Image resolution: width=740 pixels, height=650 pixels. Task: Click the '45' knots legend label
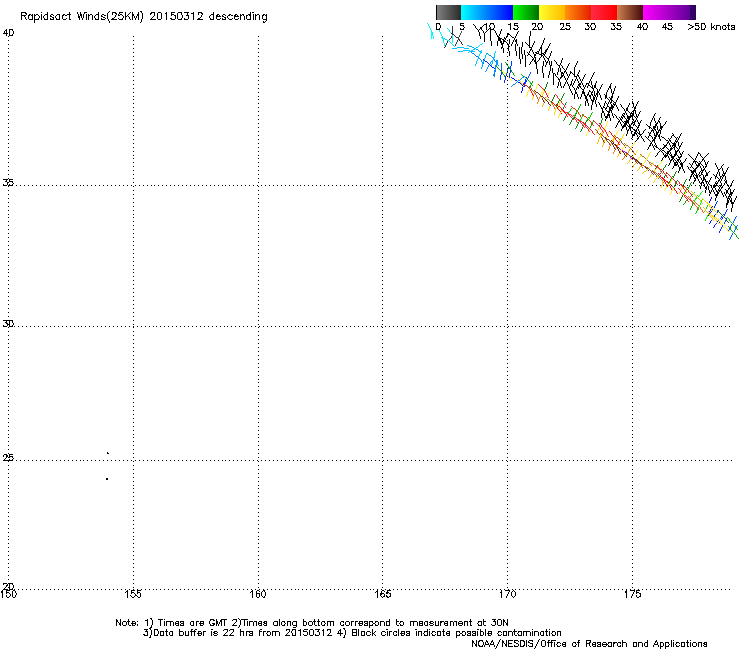click(x=667, y=27)
